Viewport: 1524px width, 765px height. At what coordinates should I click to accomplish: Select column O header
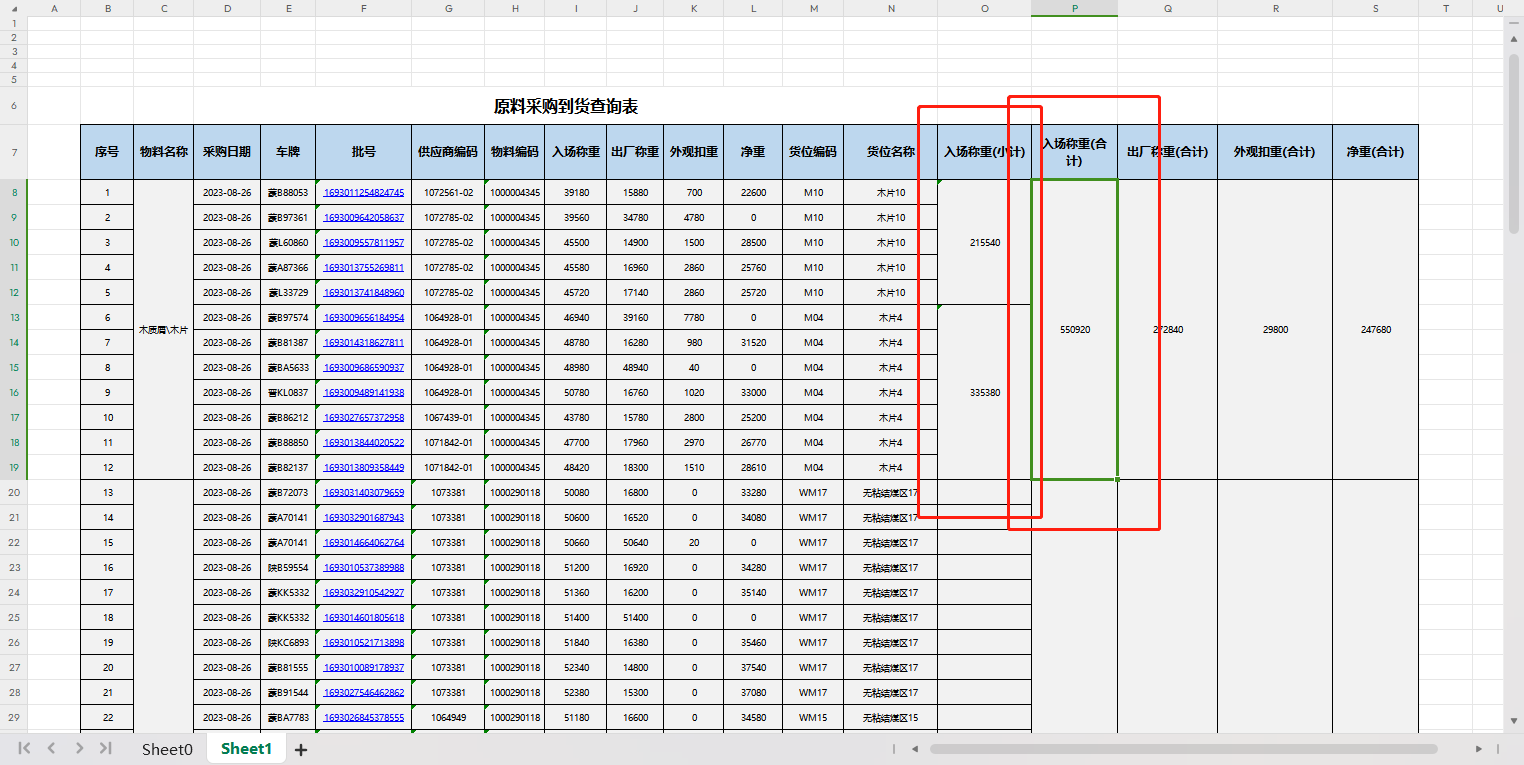985,8
